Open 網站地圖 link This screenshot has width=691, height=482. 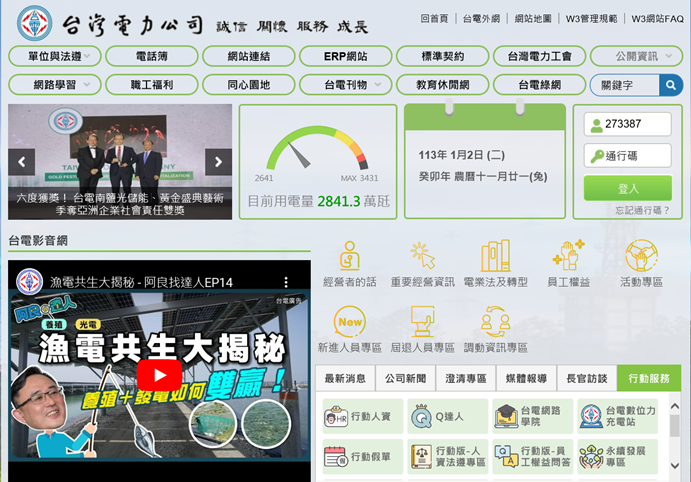(x=533, y=19)
